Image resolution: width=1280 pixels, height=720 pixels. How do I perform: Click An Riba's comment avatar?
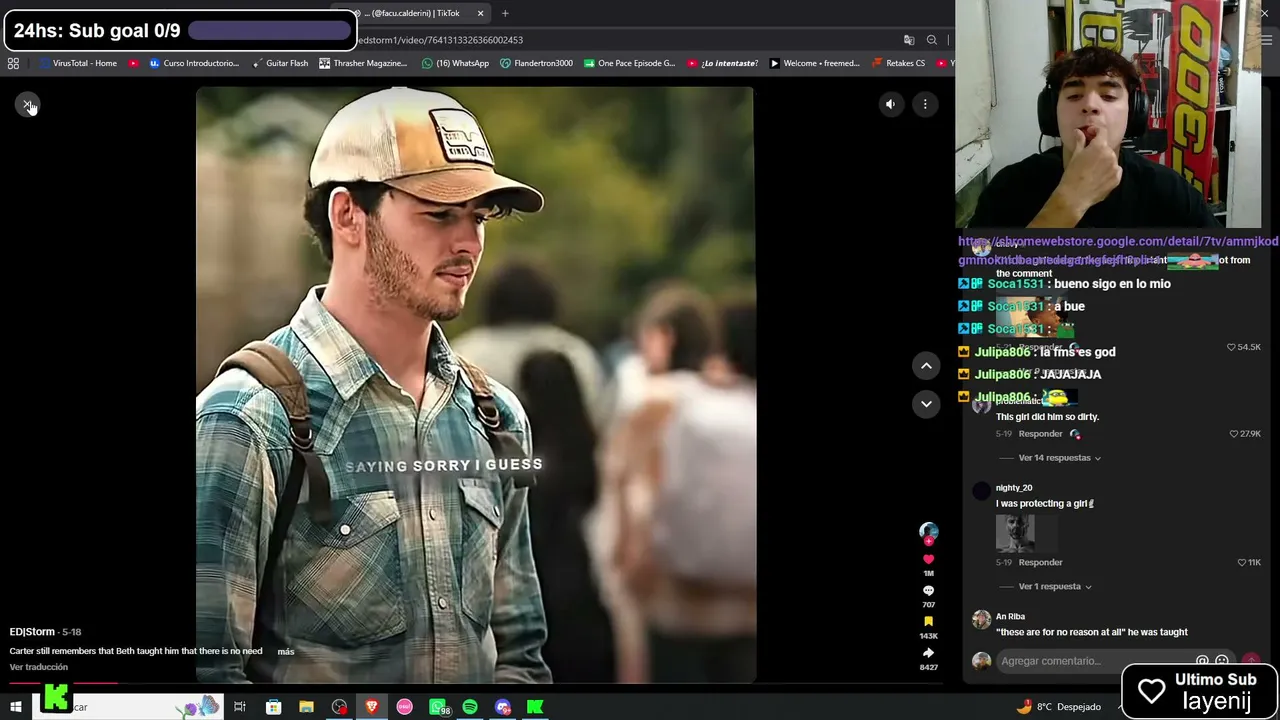tap(981, 620)
